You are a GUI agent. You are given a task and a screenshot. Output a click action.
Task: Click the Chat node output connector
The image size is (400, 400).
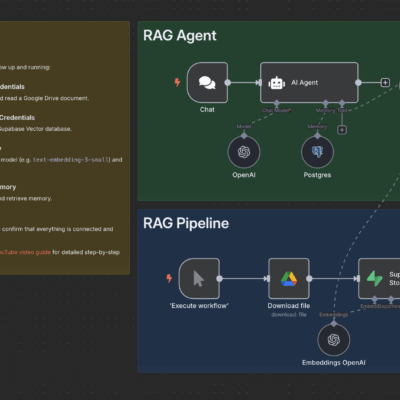[x=228, y=82]
